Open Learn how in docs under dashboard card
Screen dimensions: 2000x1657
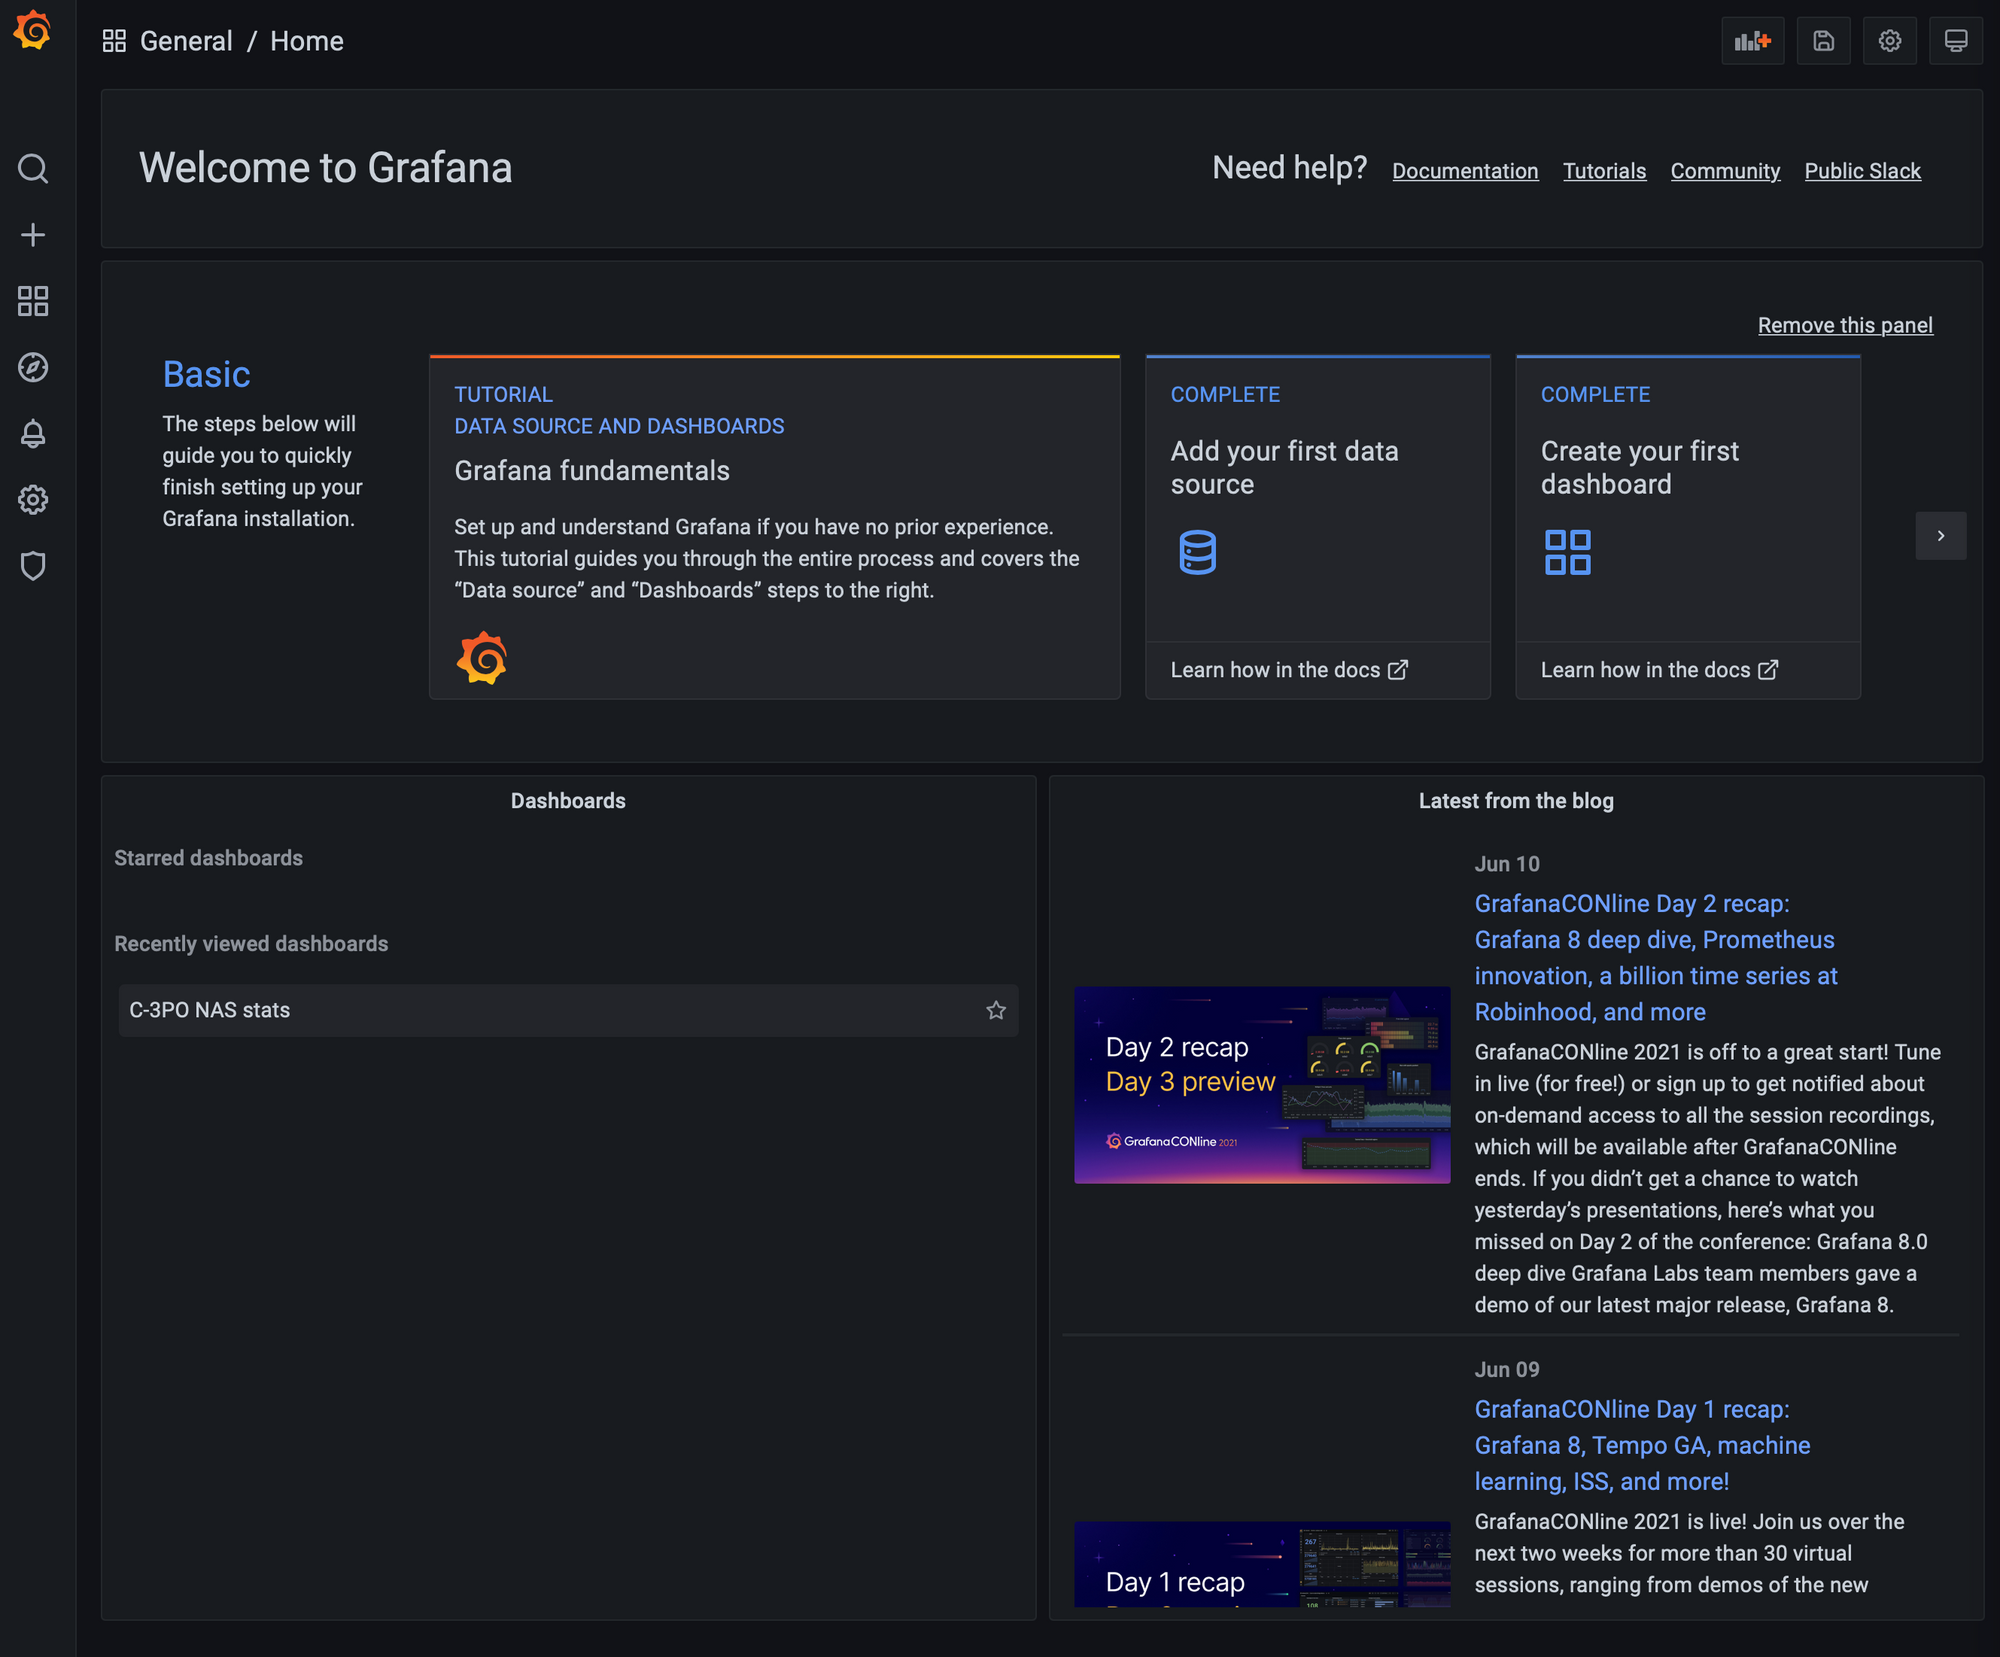(1659, 670)
